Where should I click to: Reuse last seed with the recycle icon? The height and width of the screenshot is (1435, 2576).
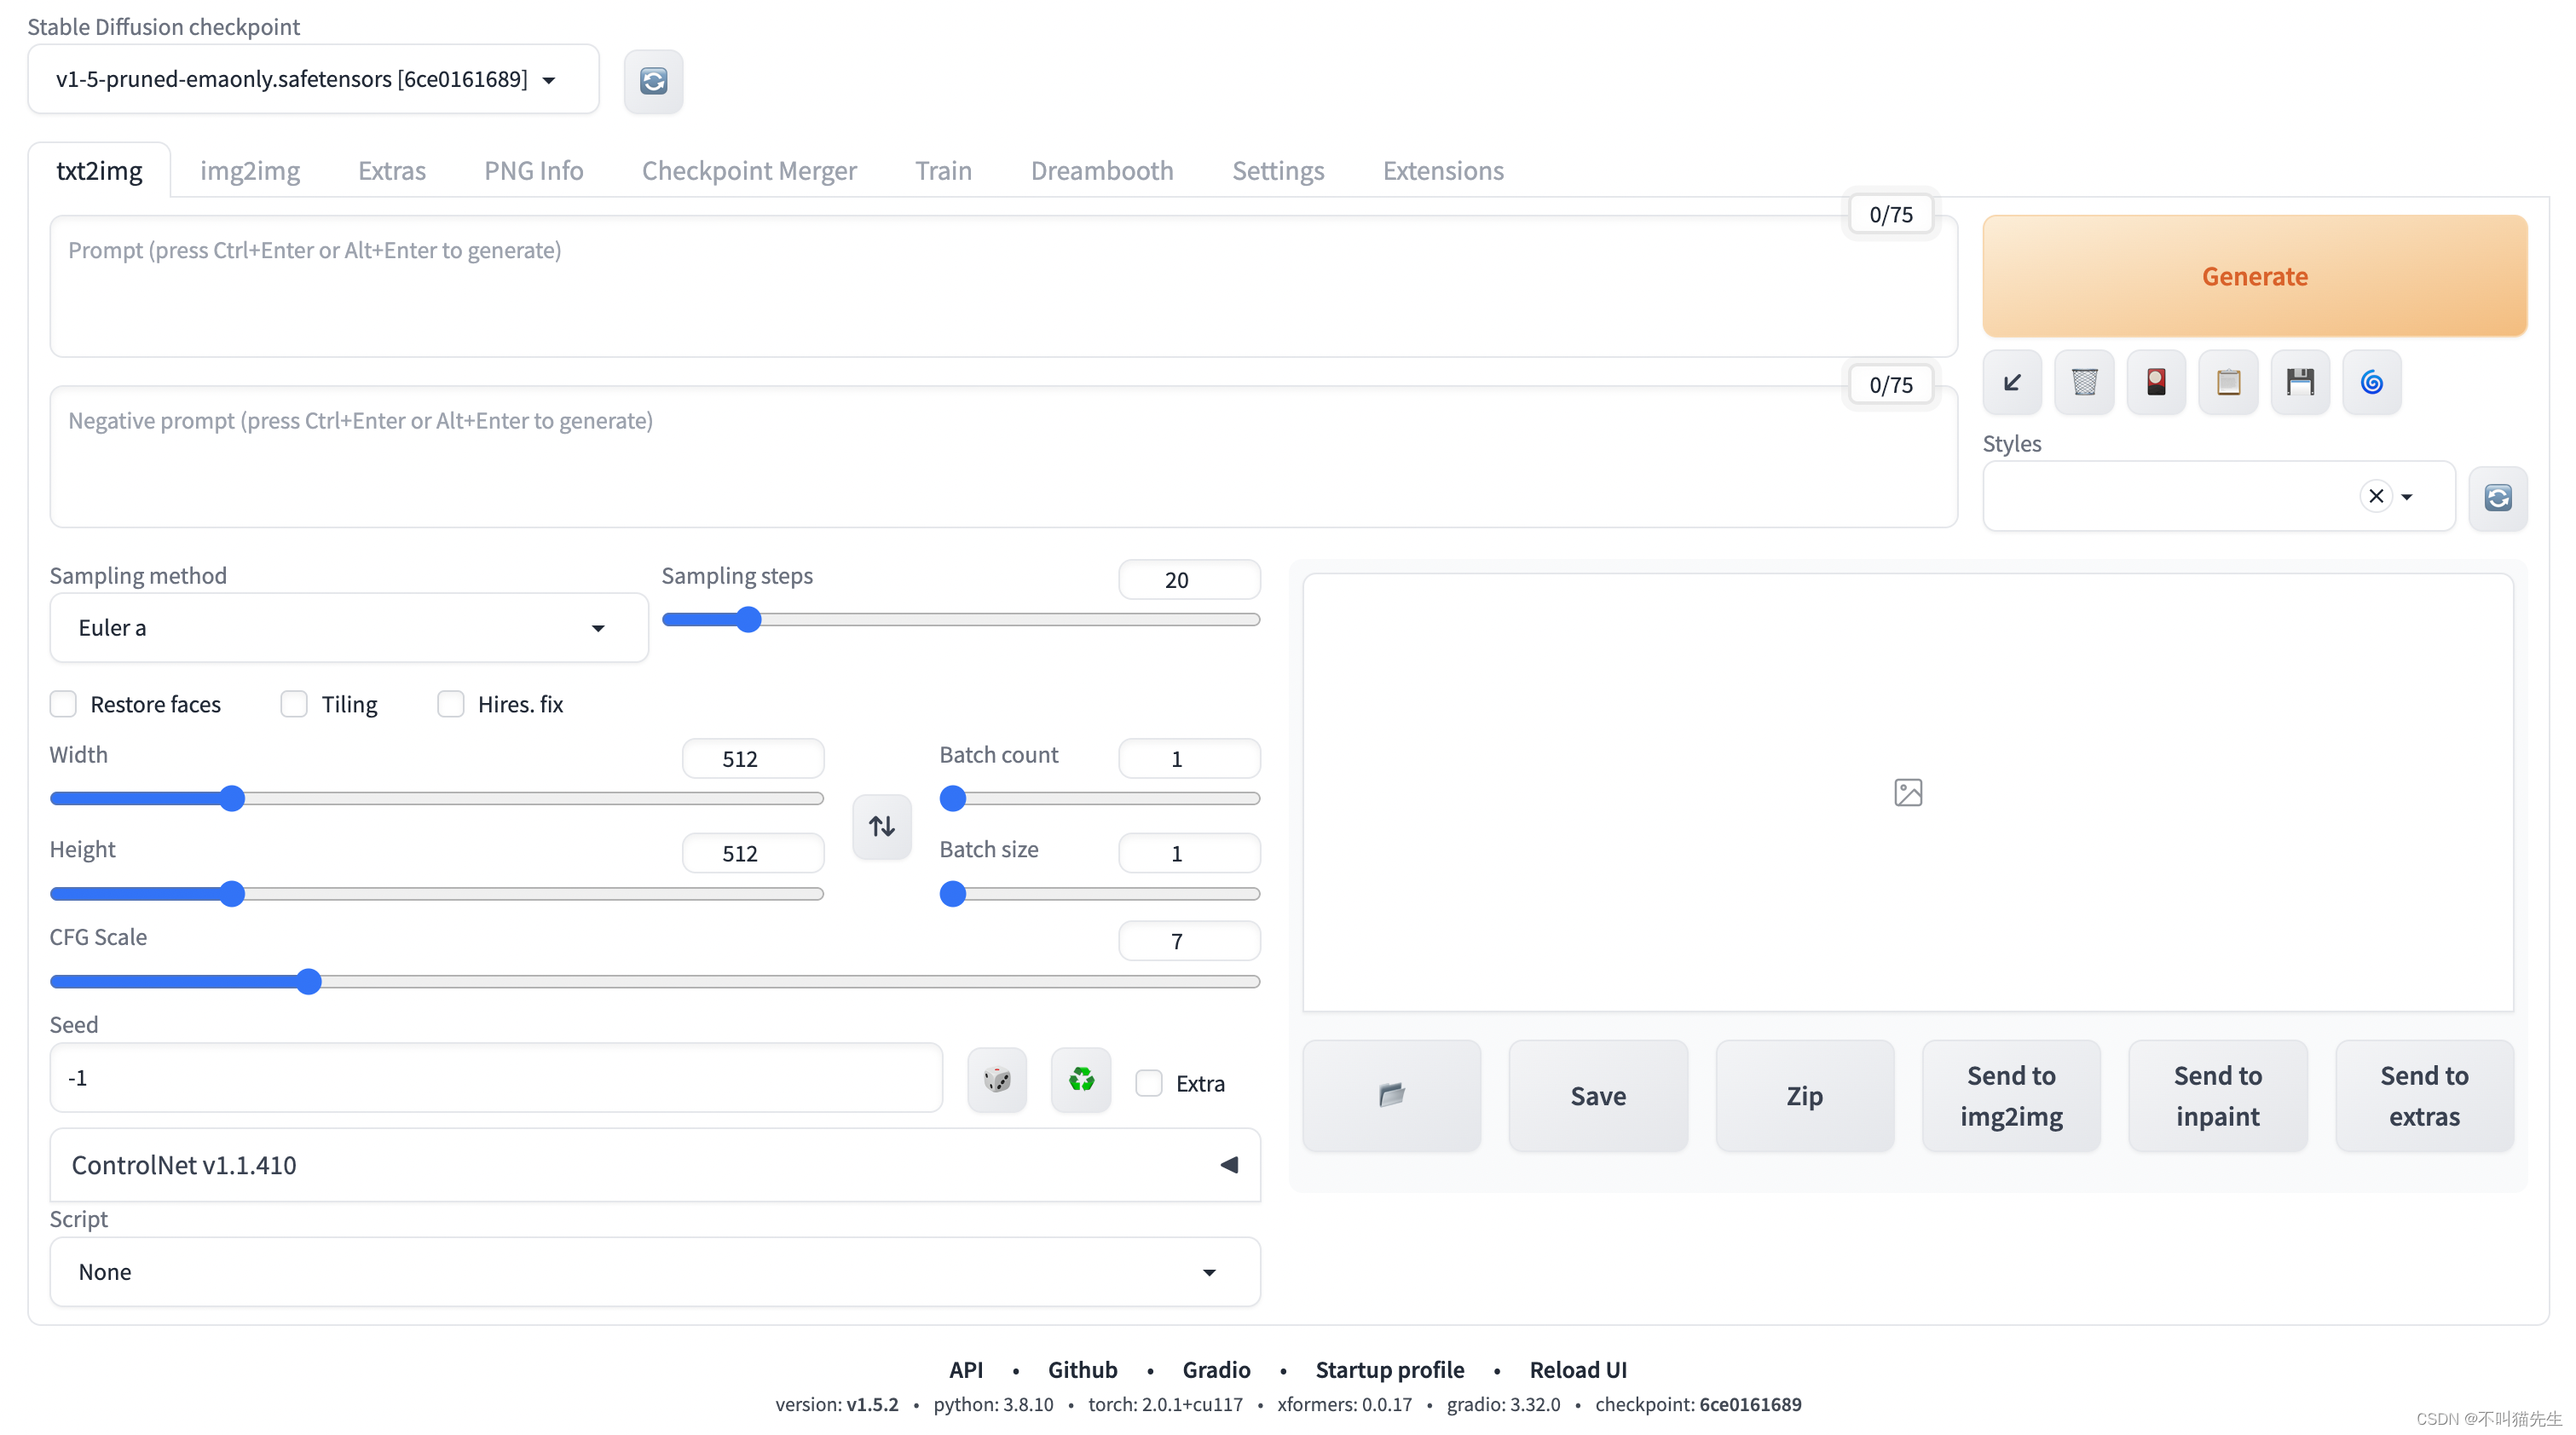coord(1081,1079)
